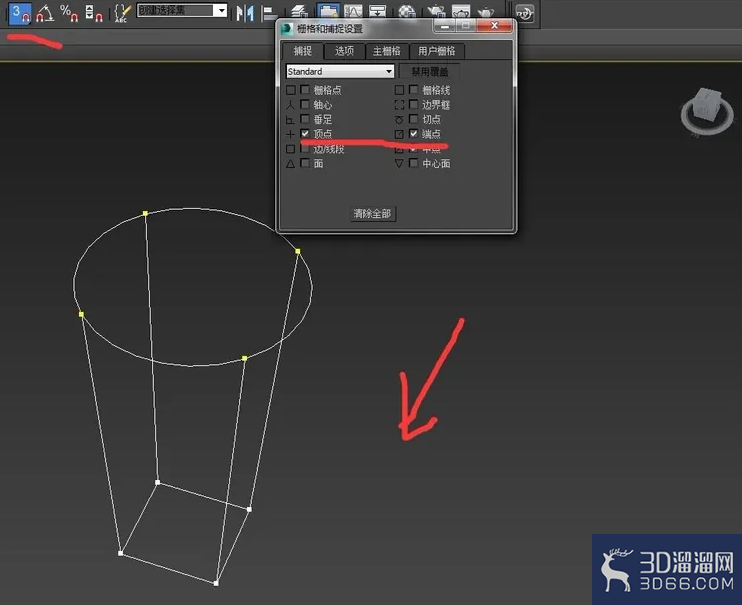Screen dimensions: 742x605
Task: Select the Align tool
Action: pos(269,13)
